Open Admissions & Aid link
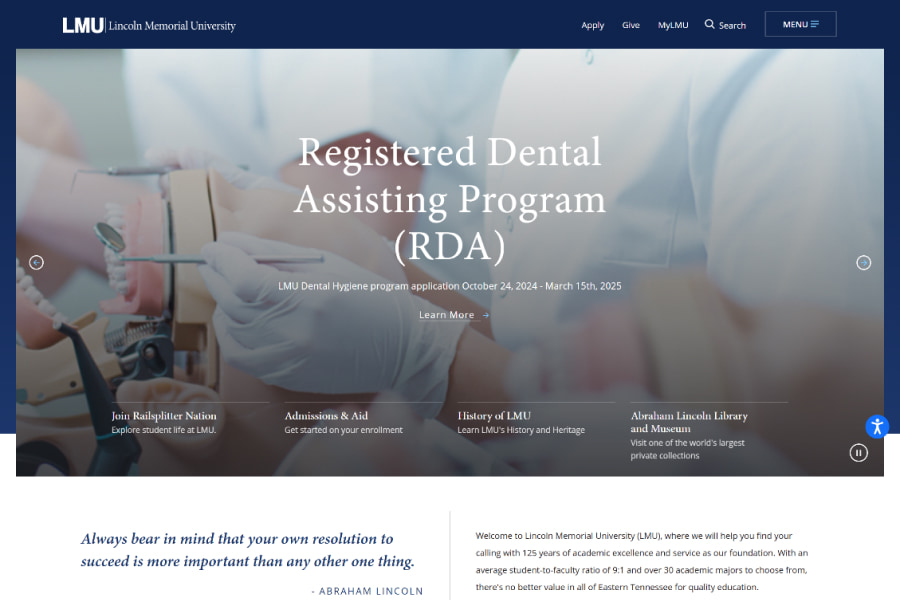900x600 pixels. point(326,416)
